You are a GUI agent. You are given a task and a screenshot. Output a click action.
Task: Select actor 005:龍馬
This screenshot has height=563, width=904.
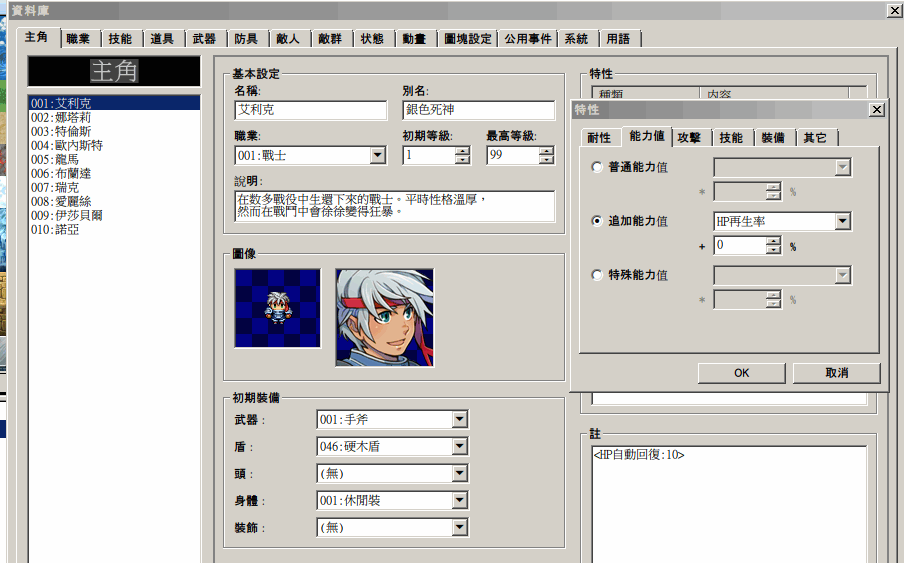(x=114, y=160)
